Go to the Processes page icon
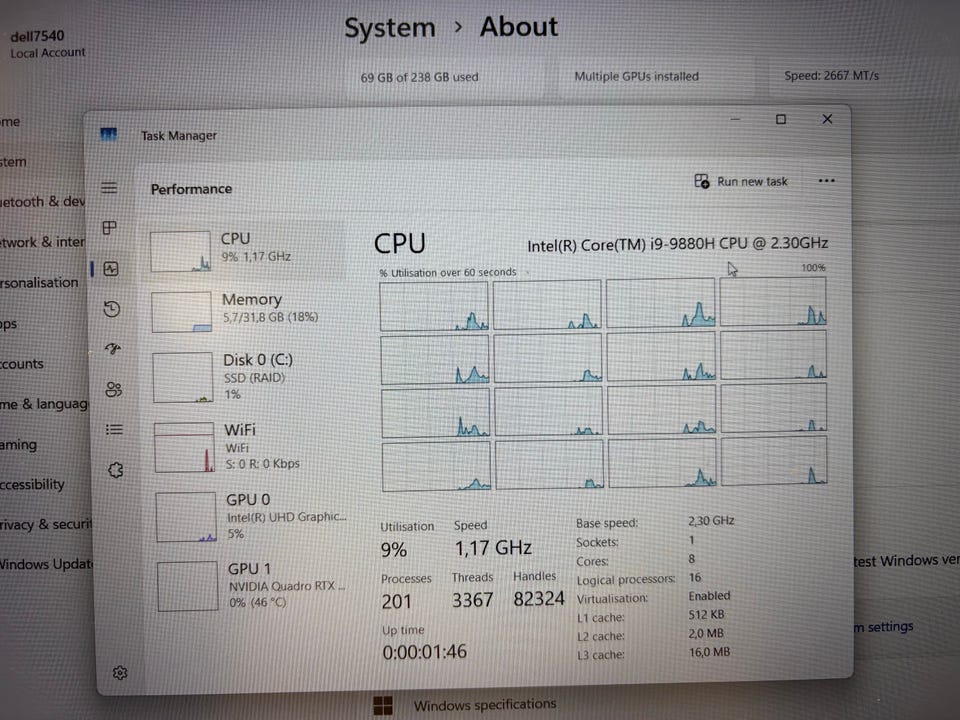Viewport: 960px width, 720px height. (x=110, y=229)
